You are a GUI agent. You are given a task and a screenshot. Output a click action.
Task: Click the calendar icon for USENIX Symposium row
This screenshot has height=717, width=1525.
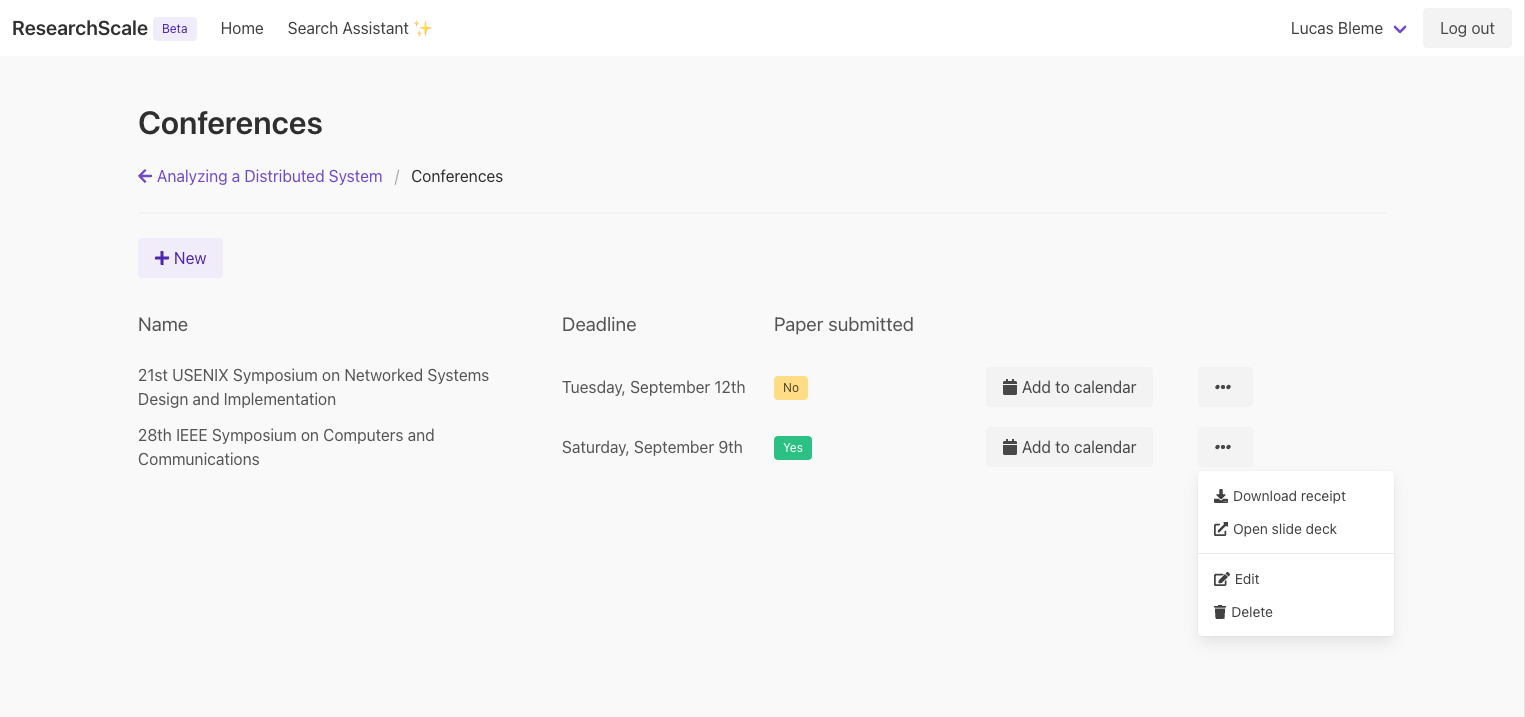coord(1010,387)
